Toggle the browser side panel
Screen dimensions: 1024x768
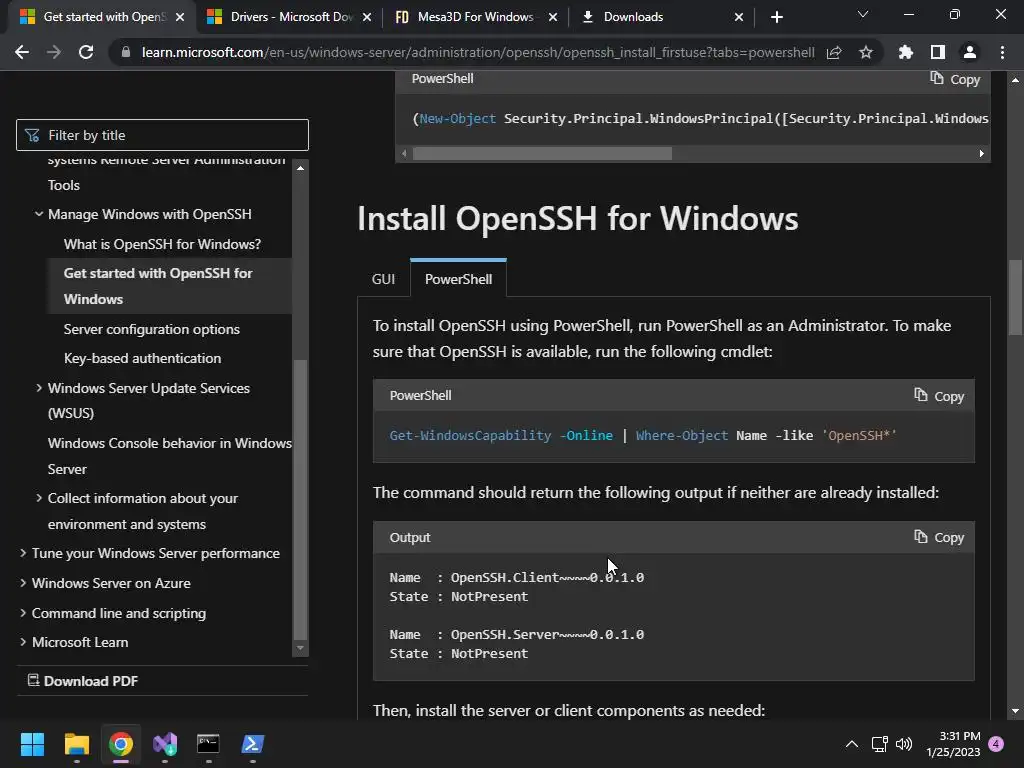click(938, 52)
